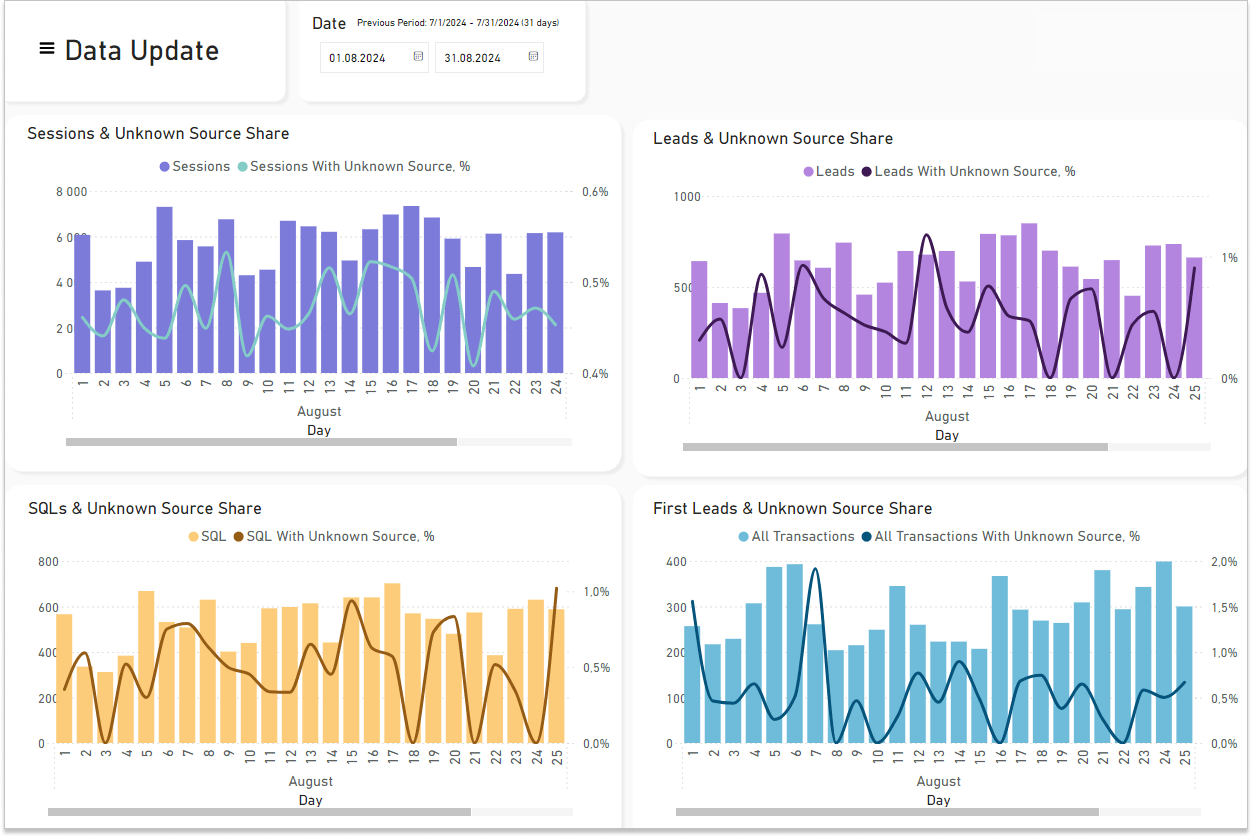Click the All Transactions legend marker
Image resolution: width=1252 pixels, height=837 pixels.
point(743,536)
